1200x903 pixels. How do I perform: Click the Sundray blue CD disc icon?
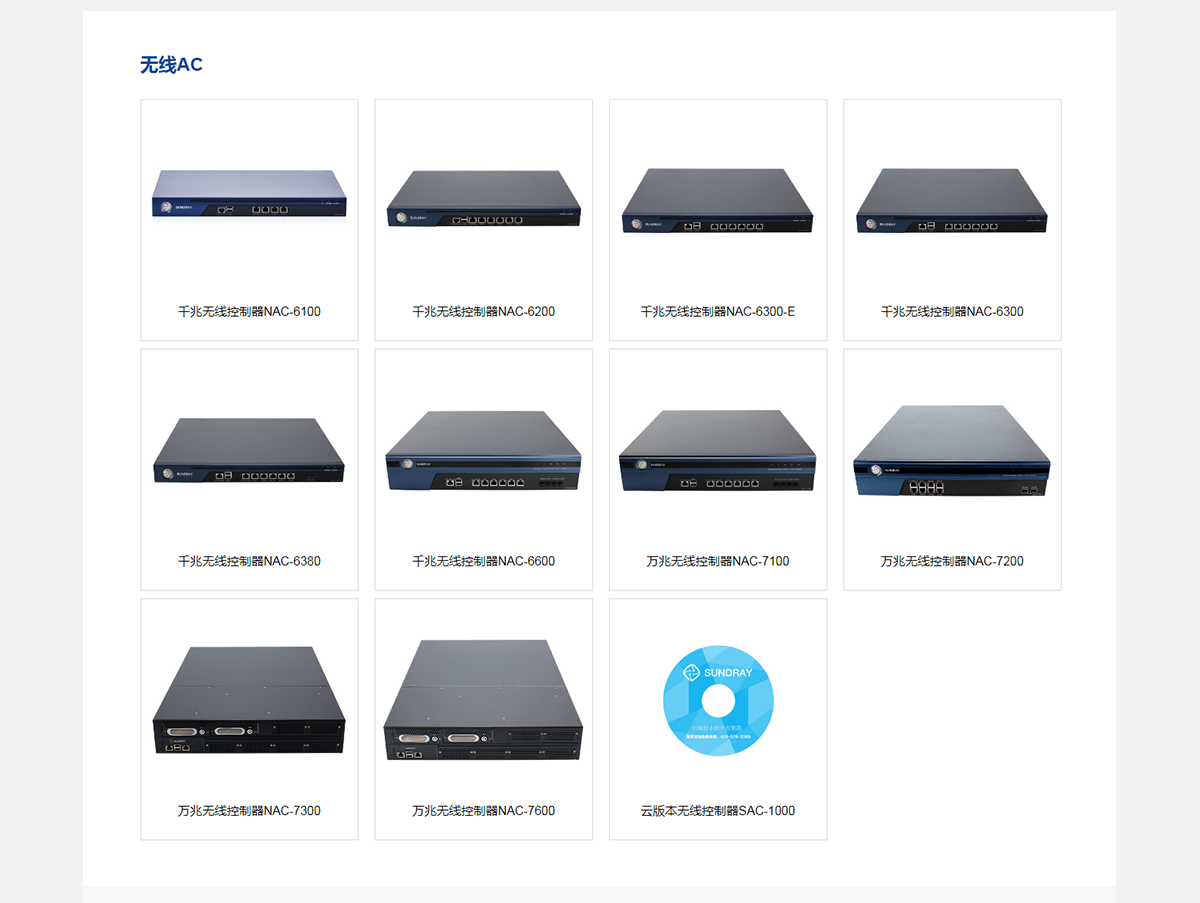718,700
